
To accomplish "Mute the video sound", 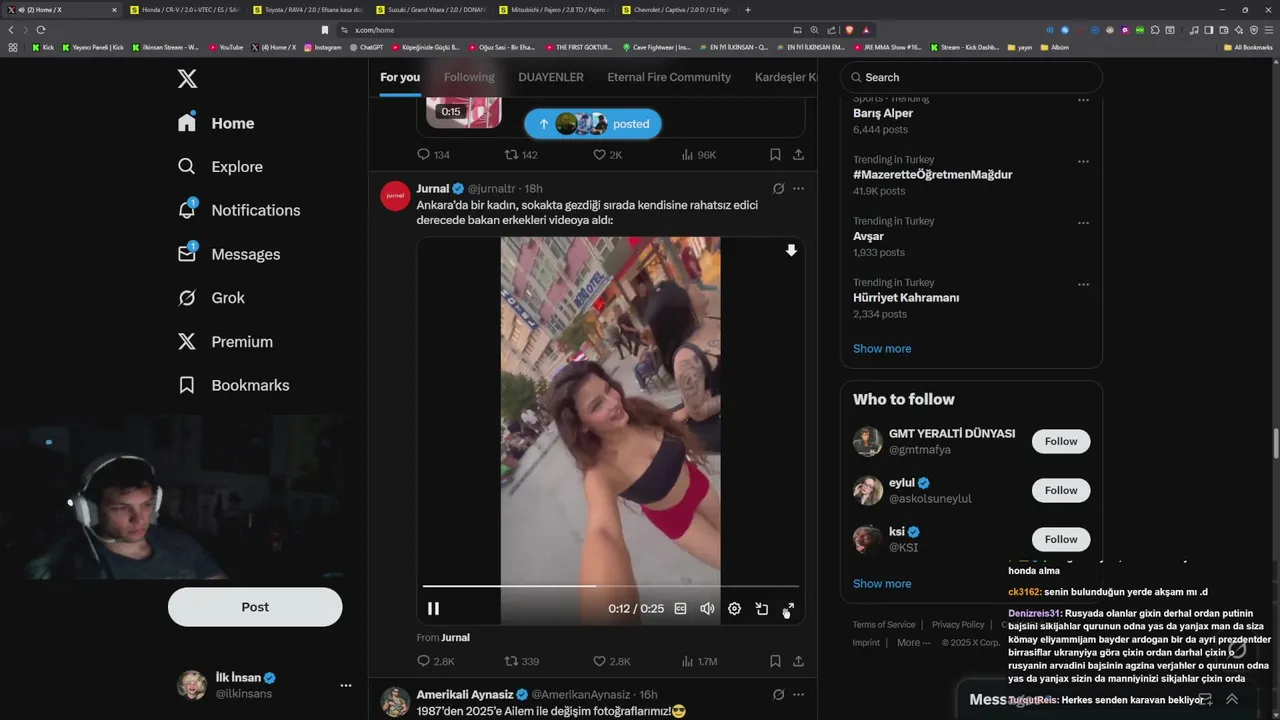I will pyautogui.click(x=707, y=608).
